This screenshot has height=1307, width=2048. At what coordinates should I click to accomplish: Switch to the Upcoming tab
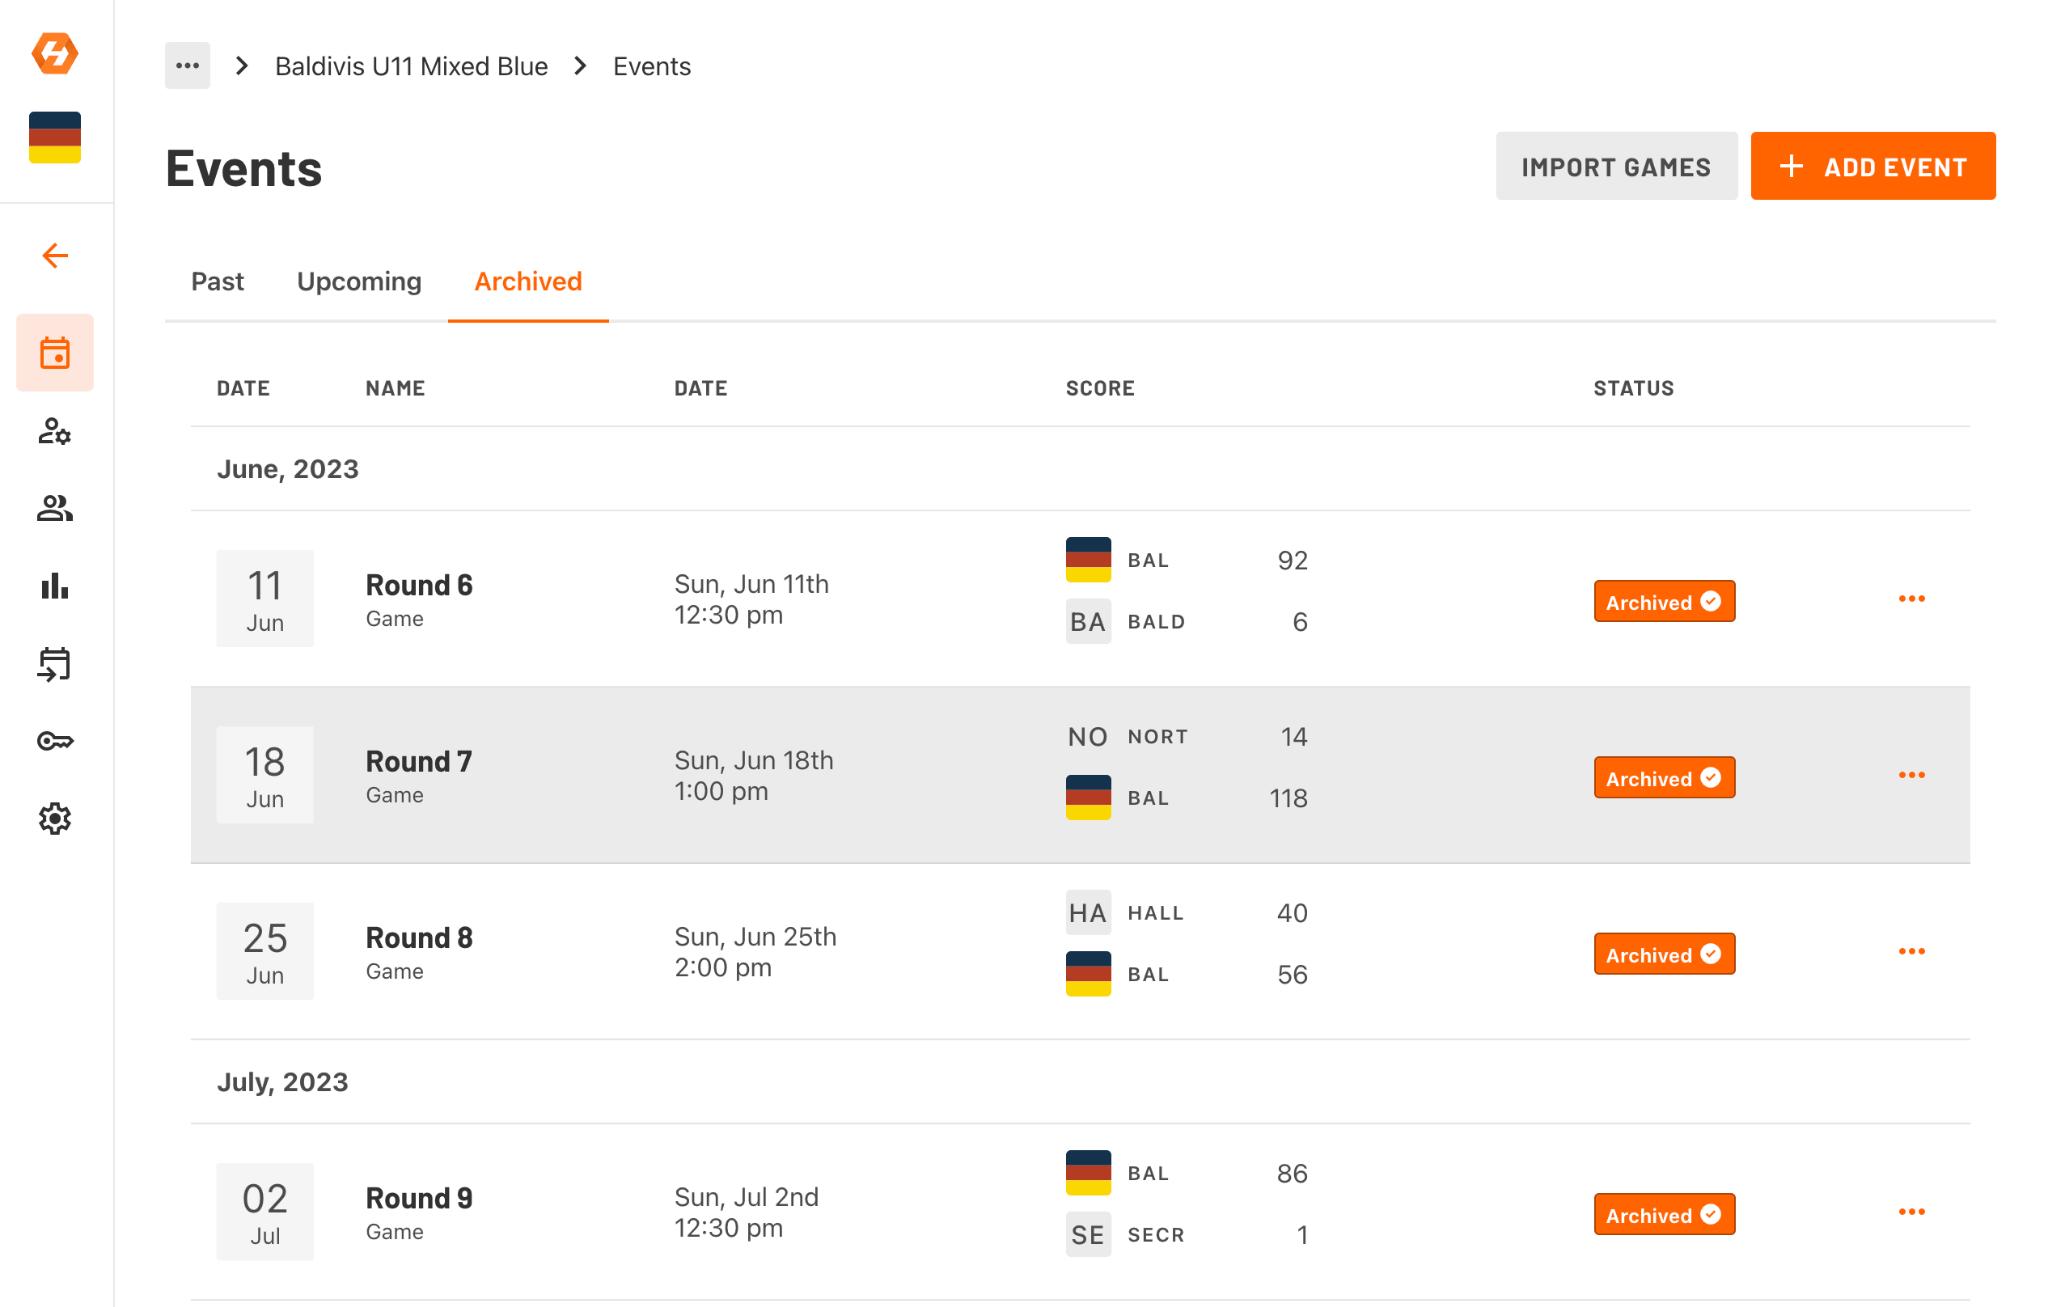[359, 282]
